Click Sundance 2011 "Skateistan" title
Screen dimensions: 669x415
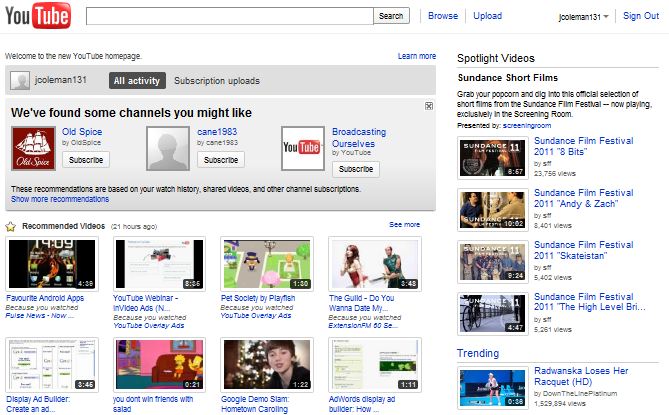coord(584,250)
